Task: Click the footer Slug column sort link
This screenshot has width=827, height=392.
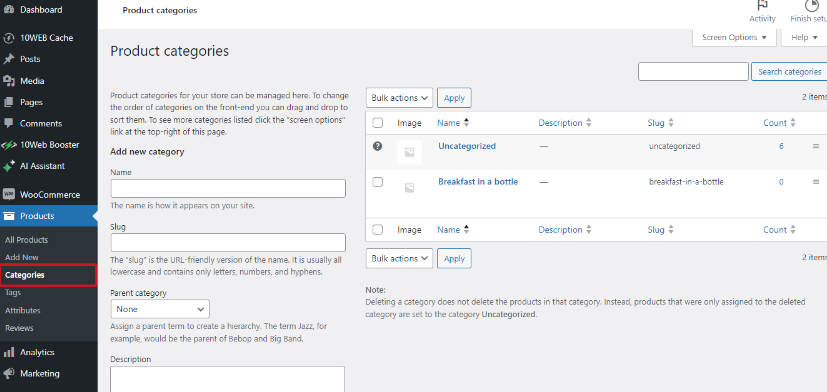Action: (661, 230)
